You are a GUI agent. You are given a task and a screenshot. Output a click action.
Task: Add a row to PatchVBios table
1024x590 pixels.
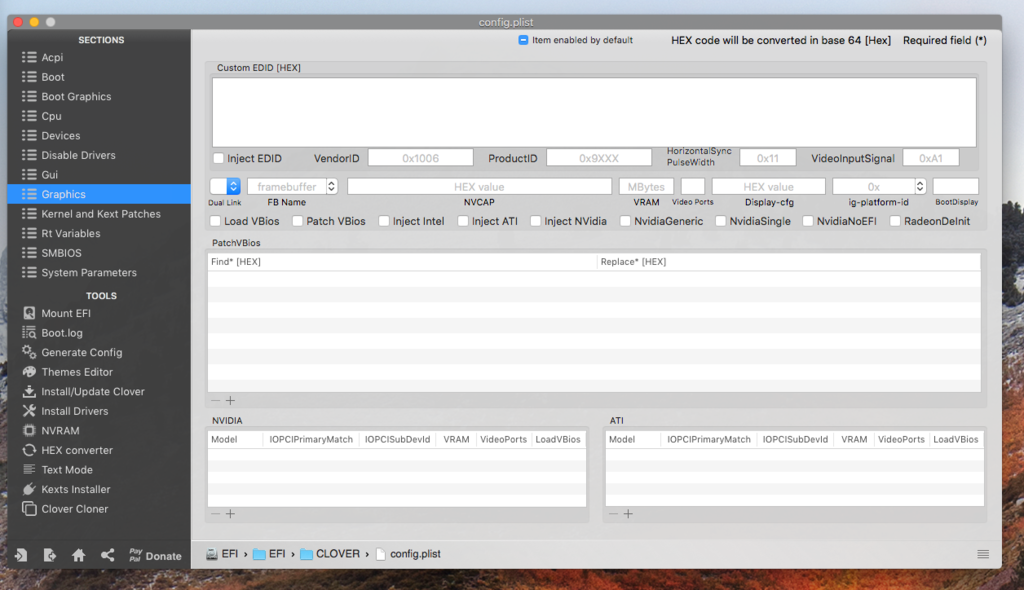click(x=230, y=400)
